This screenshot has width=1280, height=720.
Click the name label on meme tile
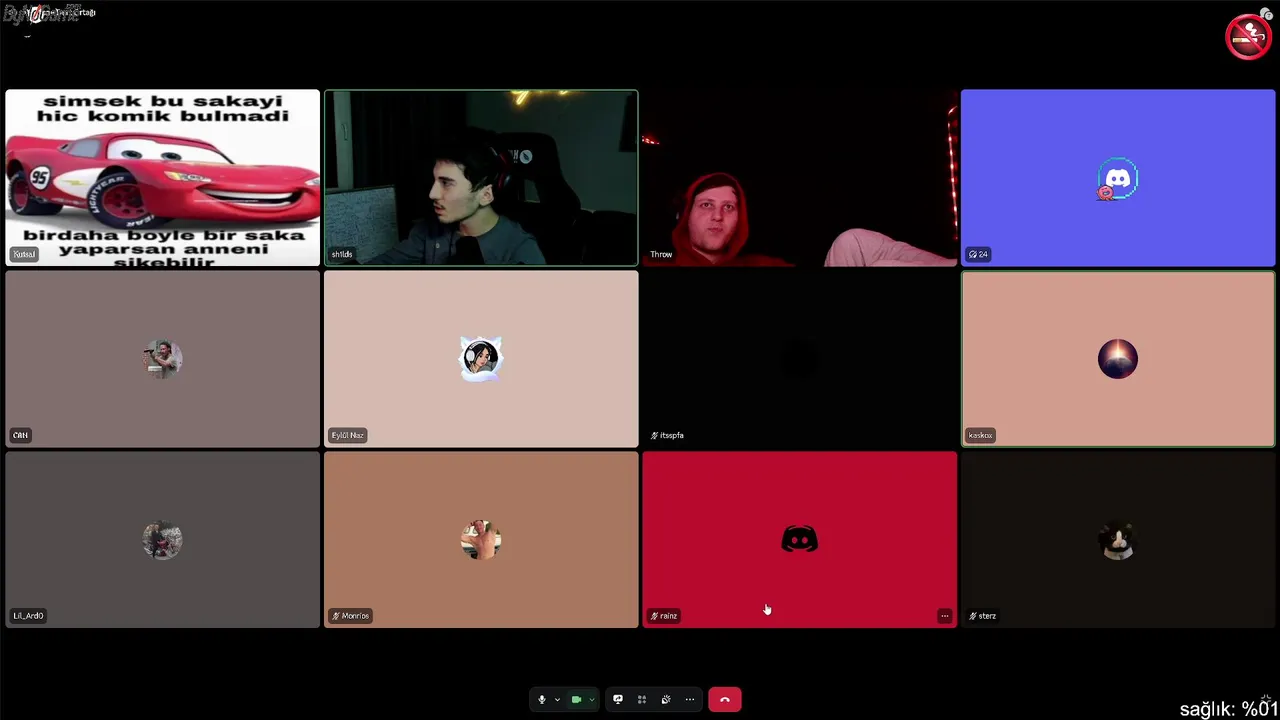coord(24,254)
